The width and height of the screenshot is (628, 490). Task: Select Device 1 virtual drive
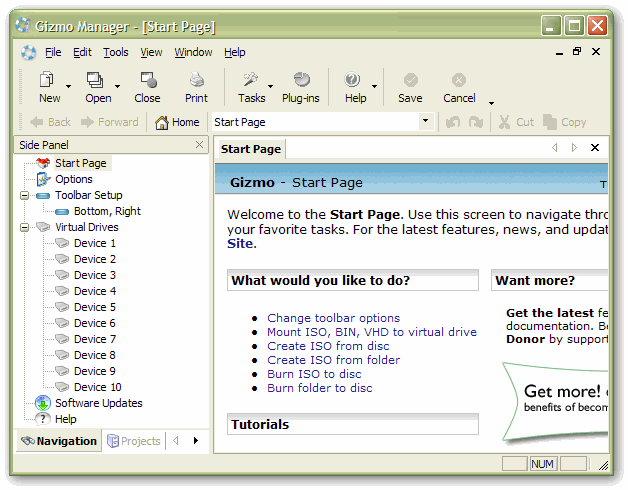click(95, 243)
